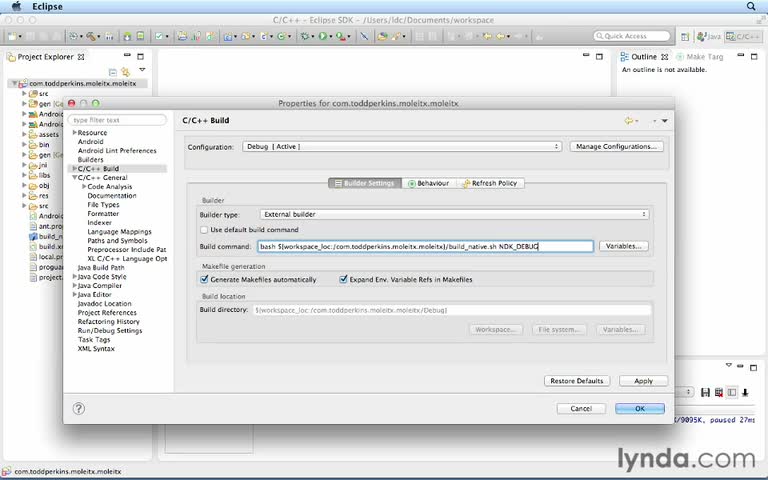Switch to the Behaviour tab
The image size is (768, 480).
point(429,183)
